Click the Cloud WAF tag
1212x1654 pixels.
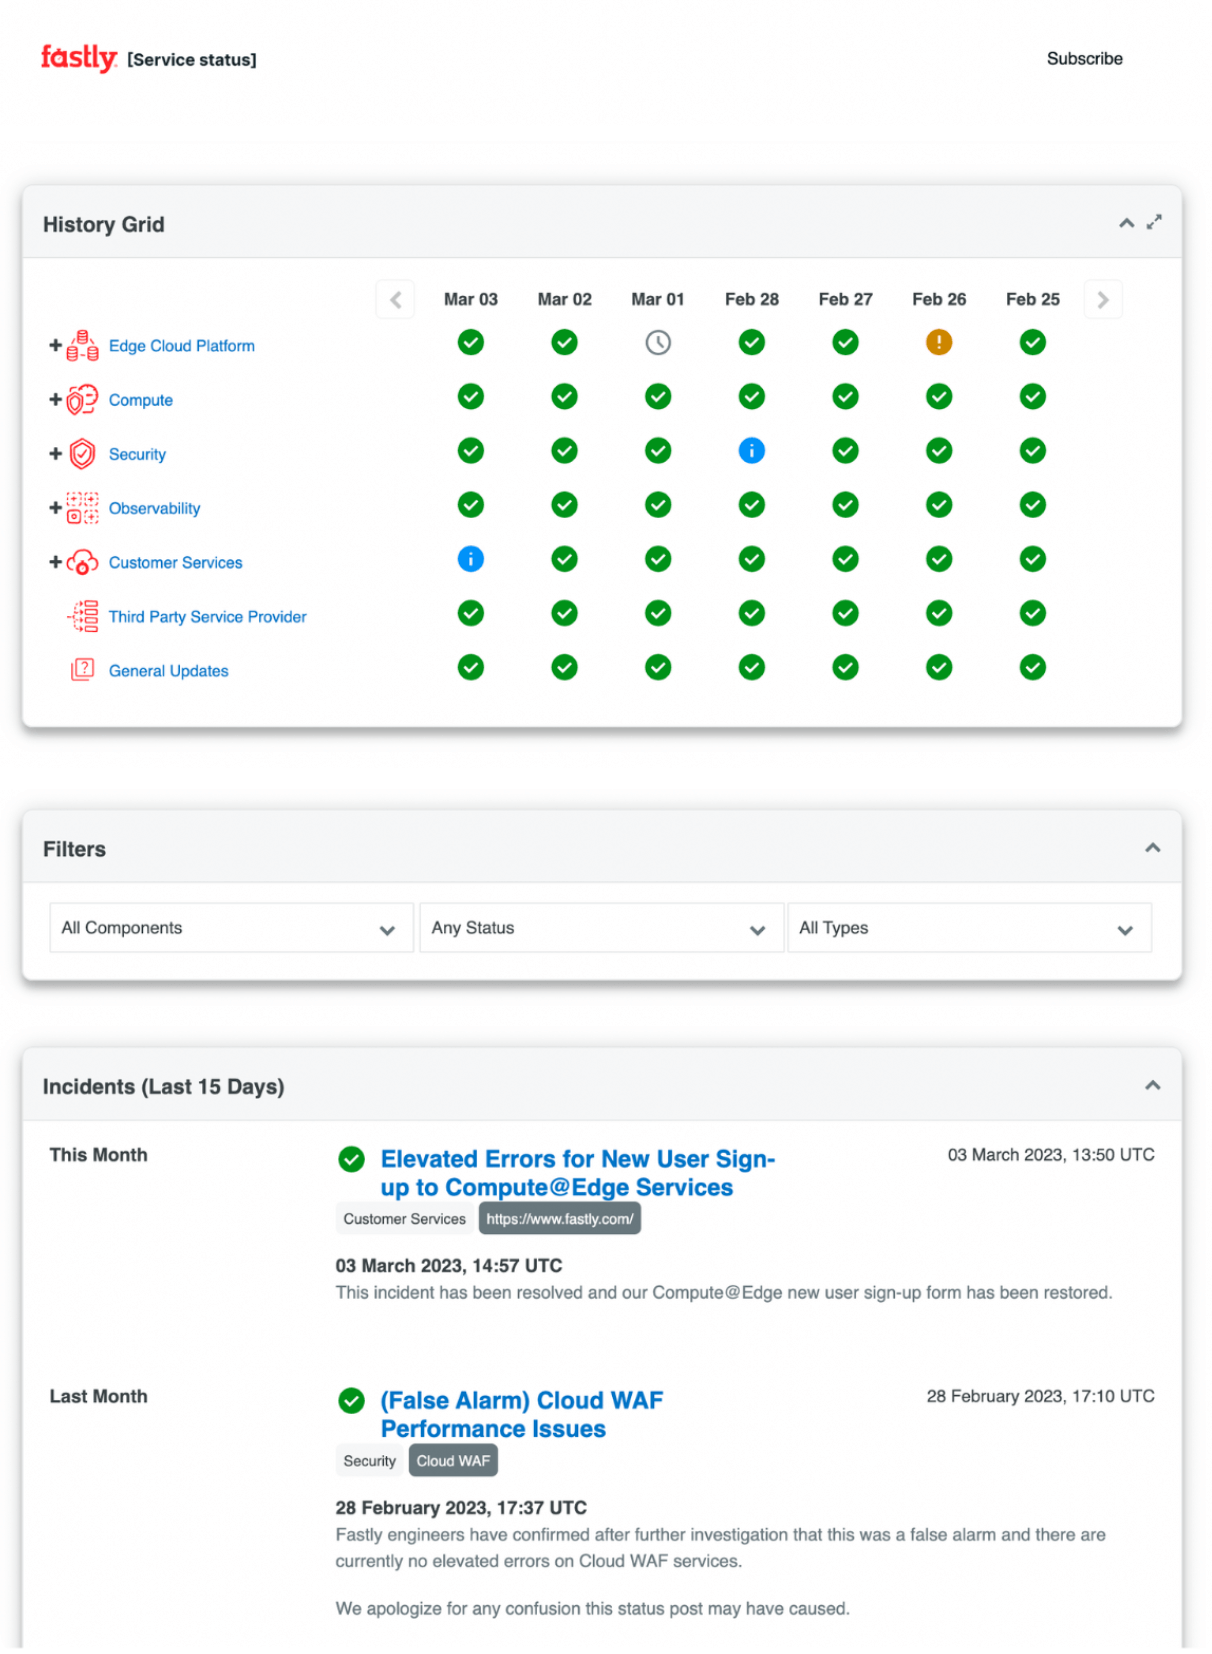tap(453, 1461)
